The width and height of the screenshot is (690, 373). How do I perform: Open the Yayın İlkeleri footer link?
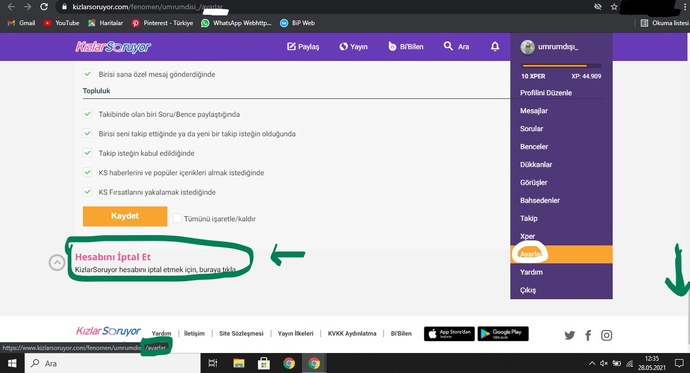point(295,333)
